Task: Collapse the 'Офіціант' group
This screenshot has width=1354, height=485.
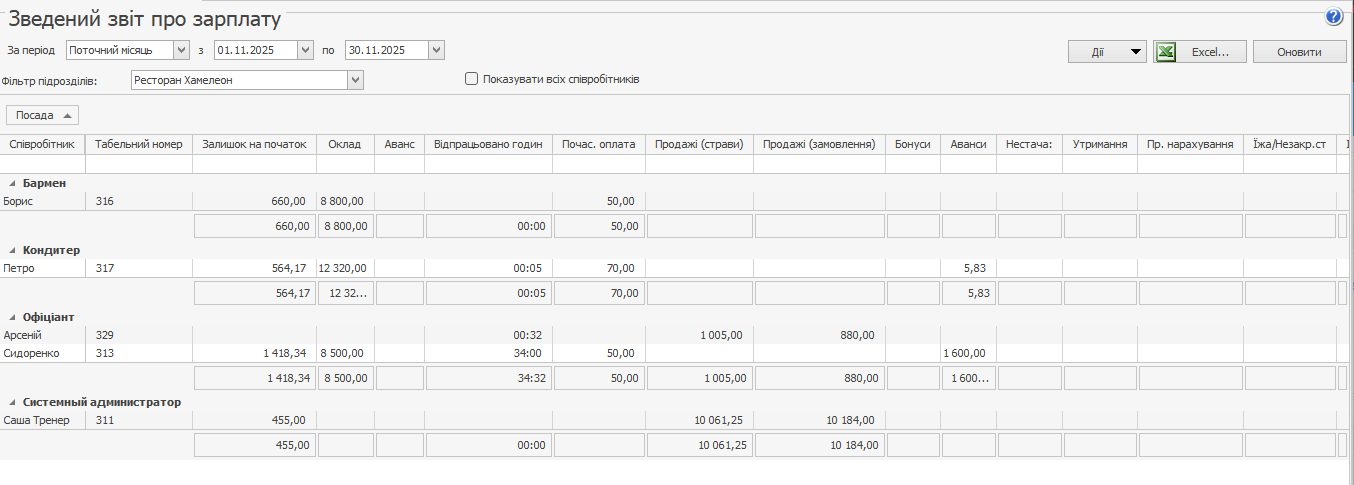Action: click(x=14, y=317)
